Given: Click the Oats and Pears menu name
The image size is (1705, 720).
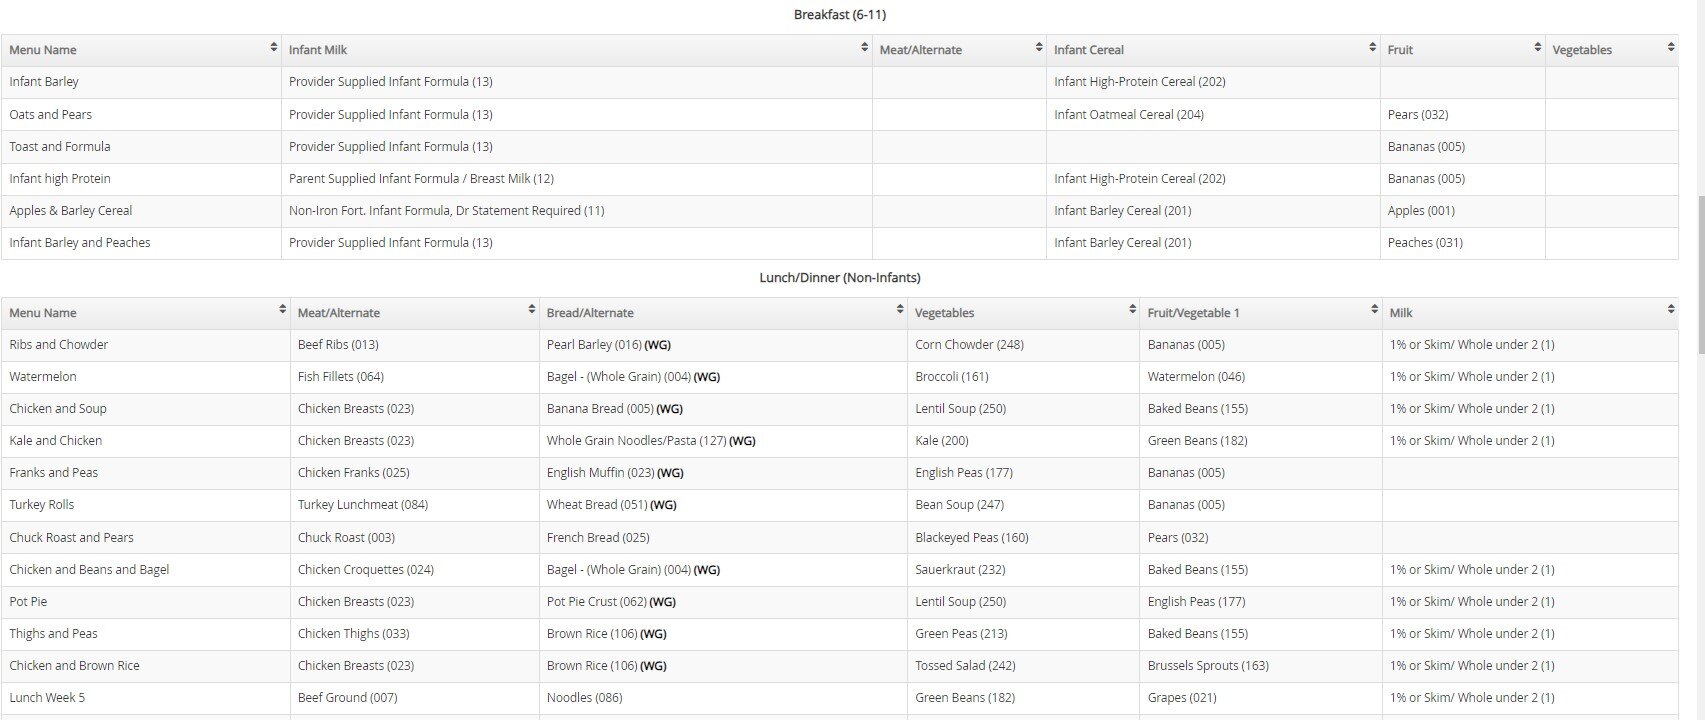Looking at the screenshot, I should point(51,115).
